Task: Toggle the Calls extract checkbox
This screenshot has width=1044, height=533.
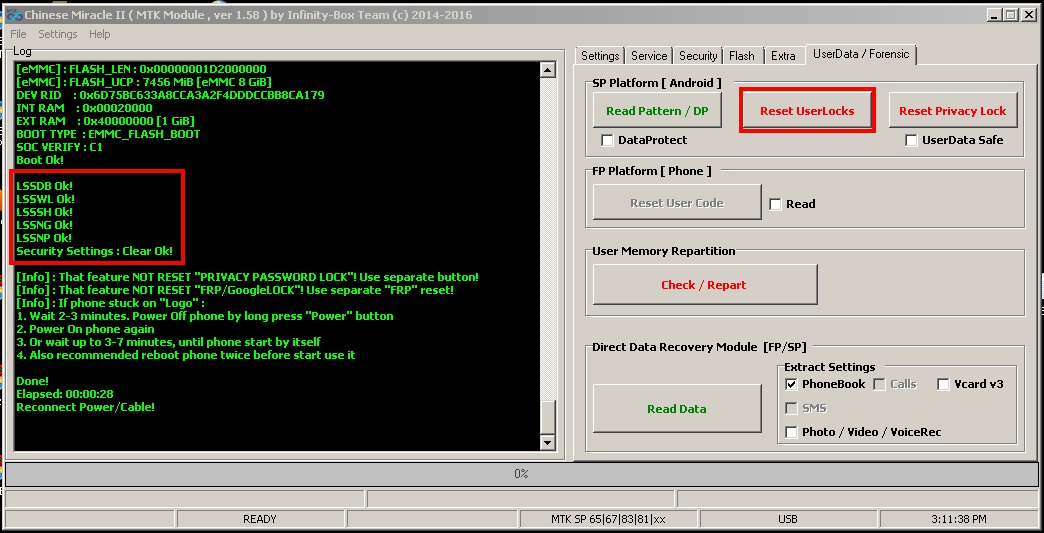Action: 879,384
